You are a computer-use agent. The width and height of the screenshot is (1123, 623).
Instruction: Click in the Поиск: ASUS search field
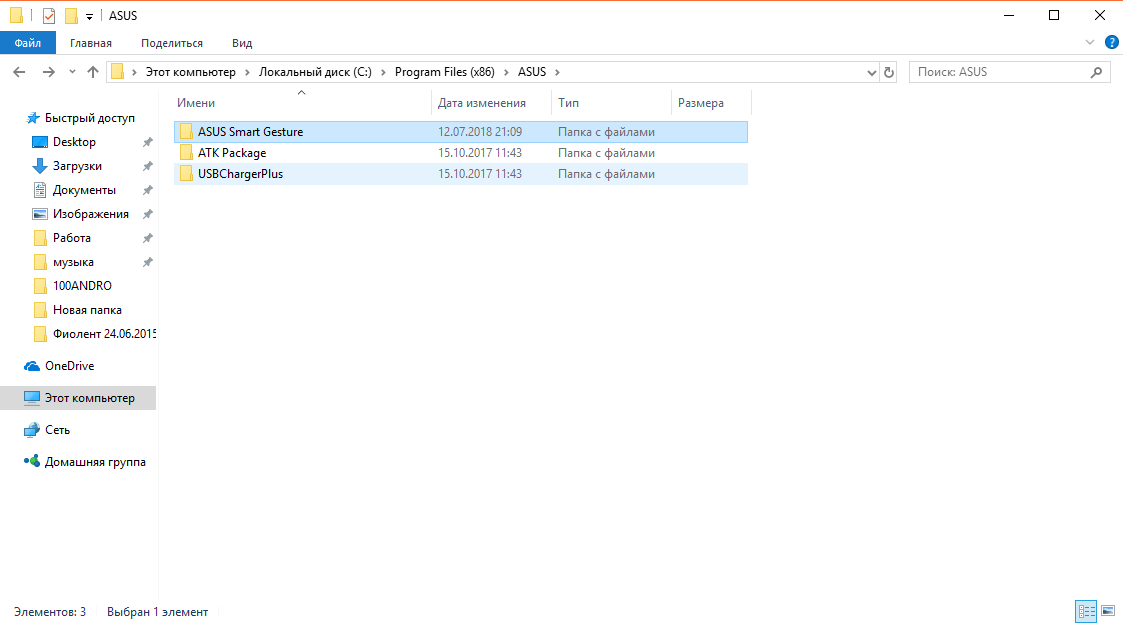[x=1000, y=72]
